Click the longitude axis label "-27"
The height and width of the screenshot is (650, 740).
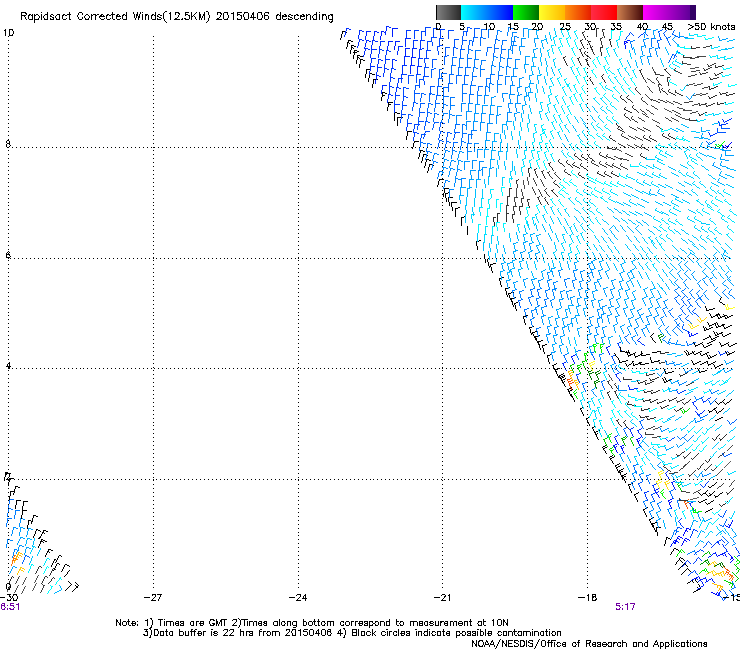[x=153, y=597]
